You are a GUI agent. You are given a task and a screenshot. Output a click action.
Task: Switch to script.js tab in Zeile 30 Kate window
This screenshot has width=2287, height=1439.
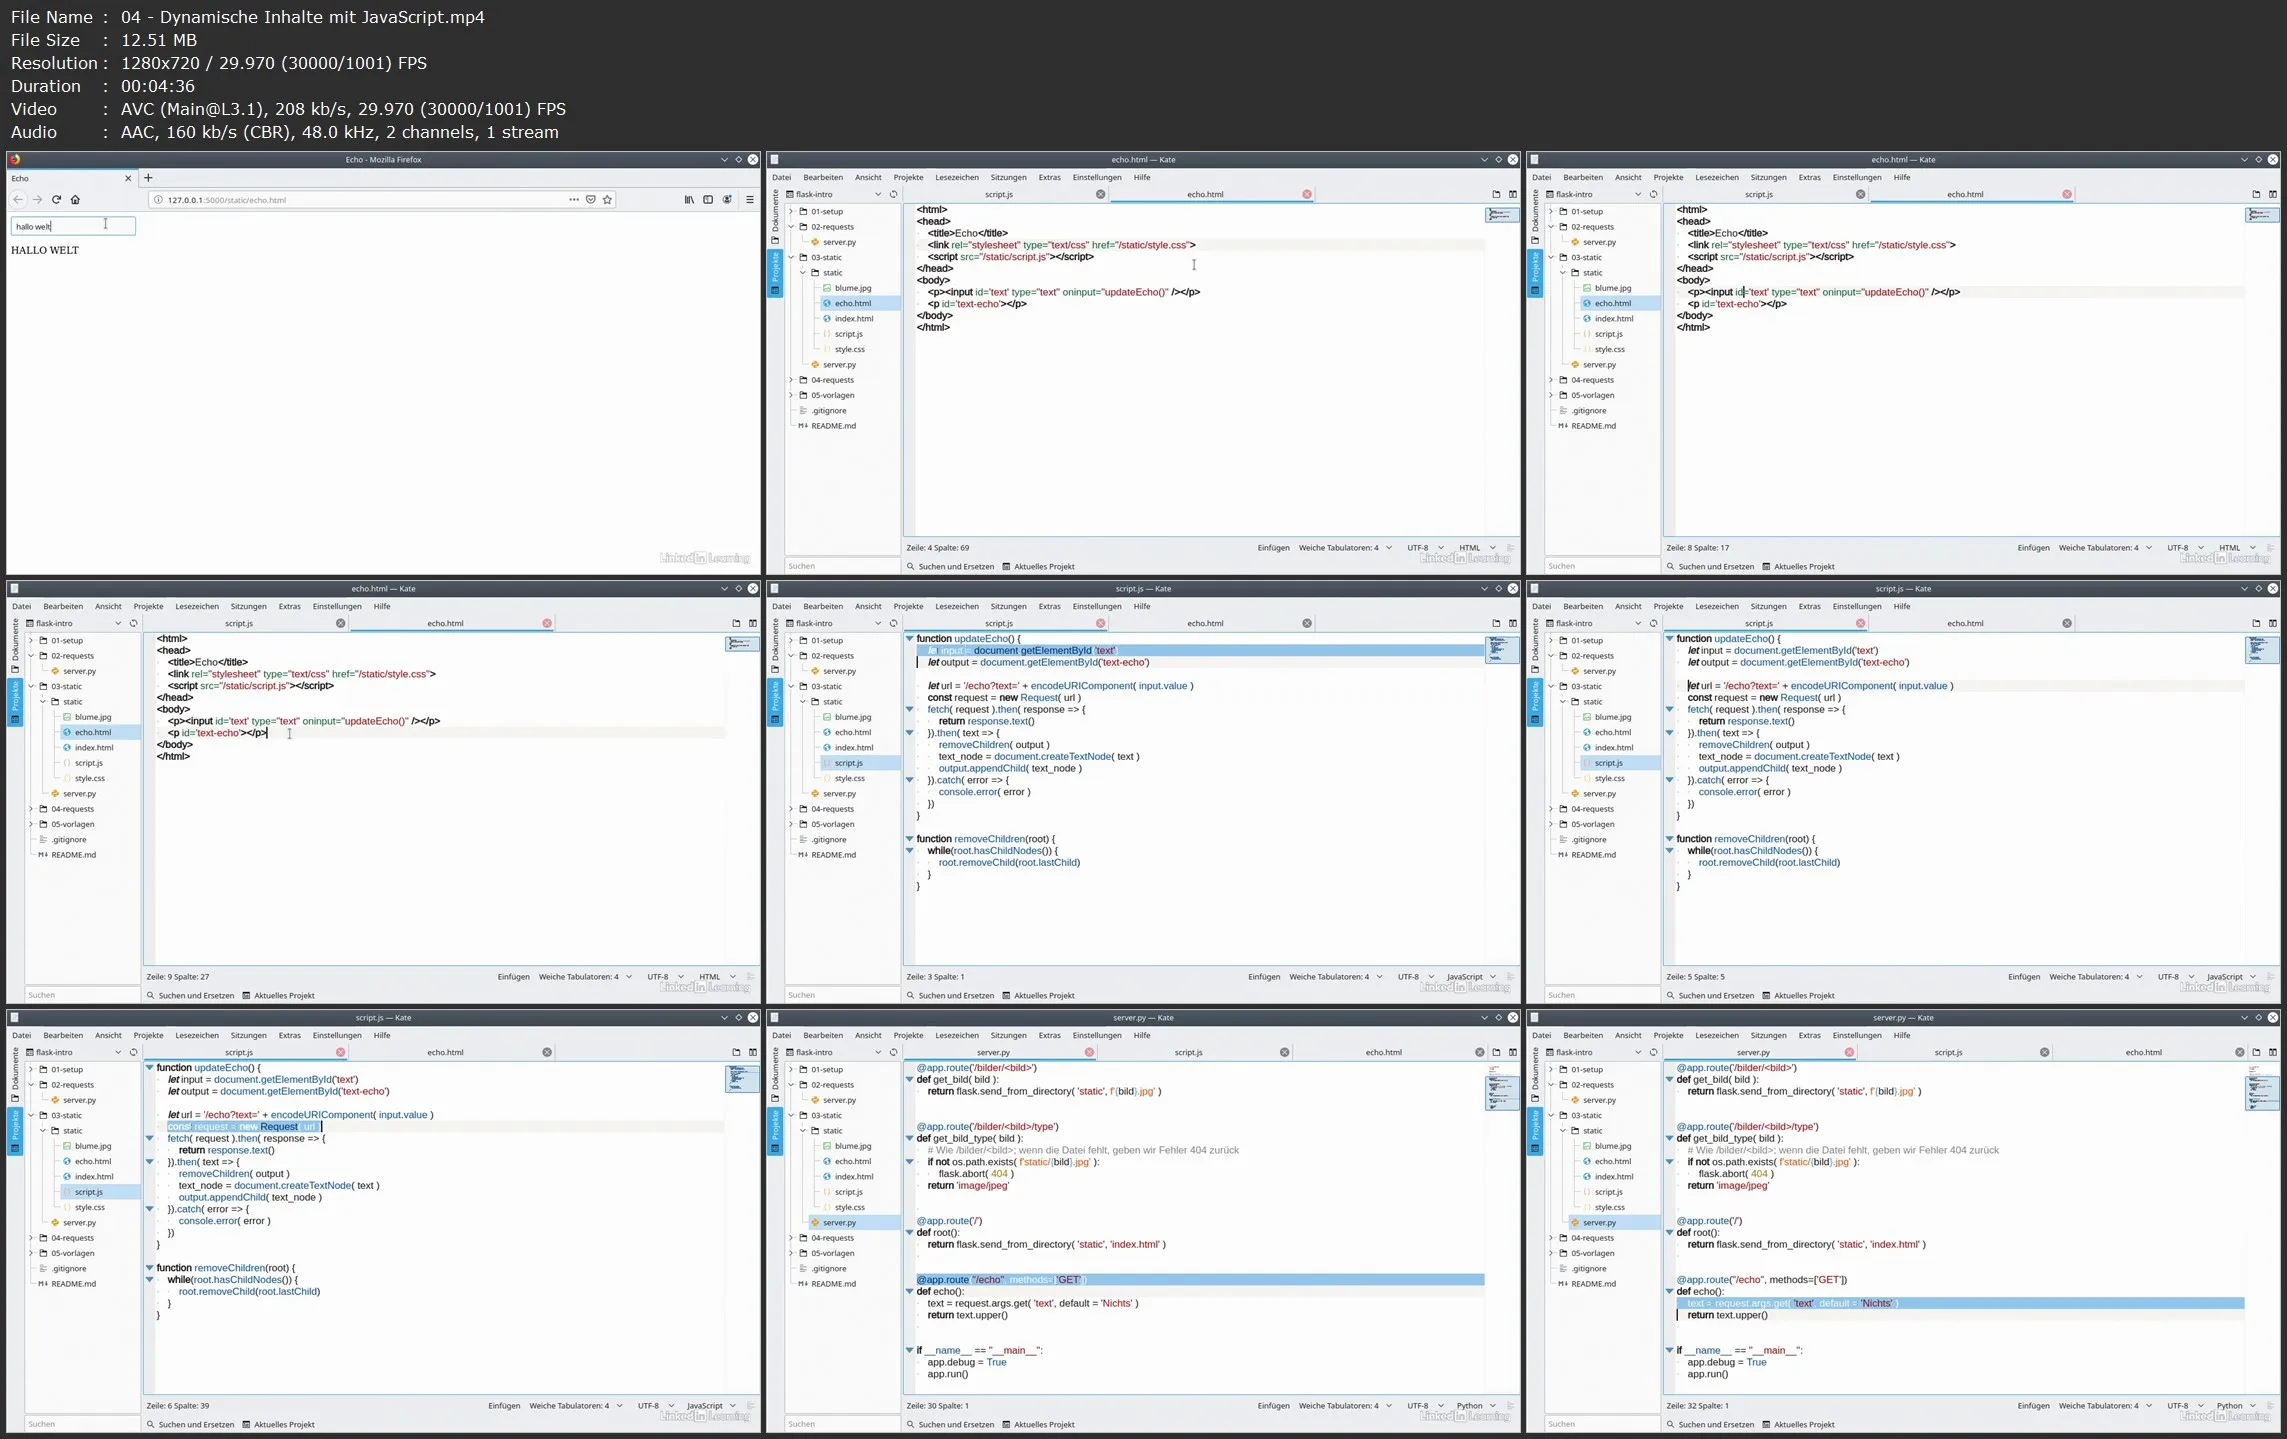click(x=1188, y=1052)
